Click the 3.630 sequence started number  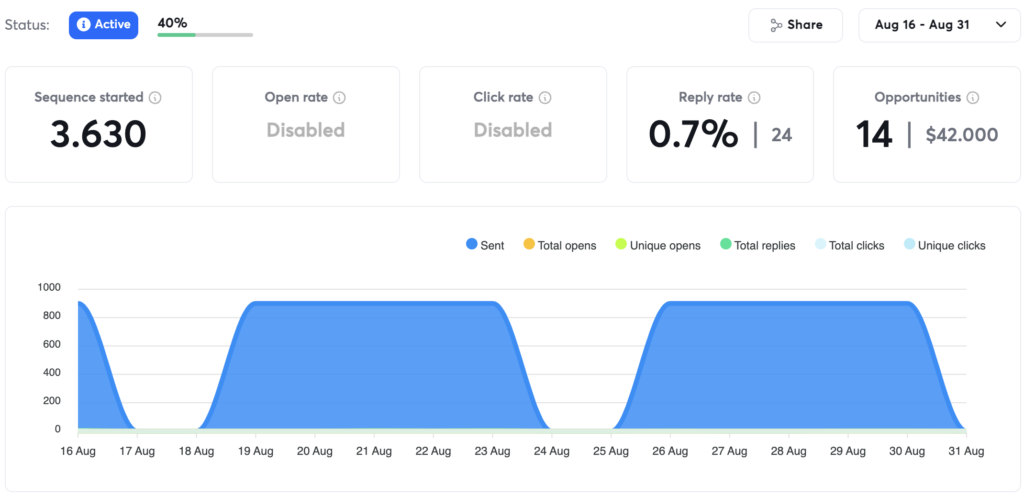point(98,134)
